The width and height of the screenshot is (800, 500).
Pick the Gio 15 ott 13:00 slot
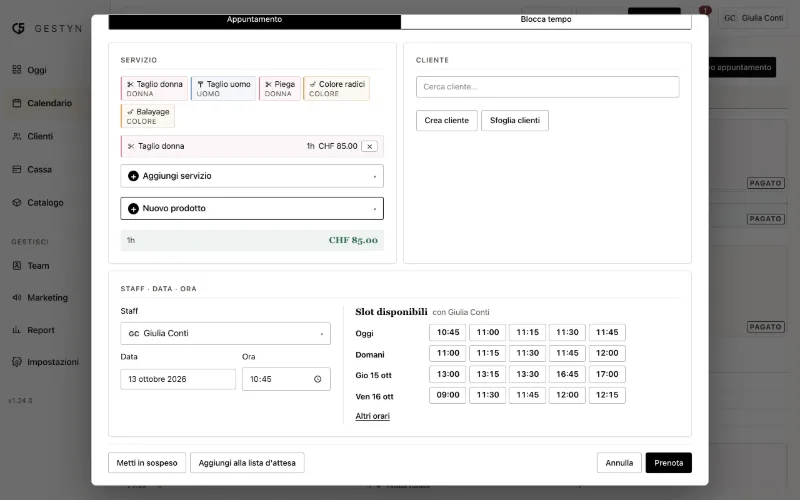pyautogui.click(x=447, y=374)
